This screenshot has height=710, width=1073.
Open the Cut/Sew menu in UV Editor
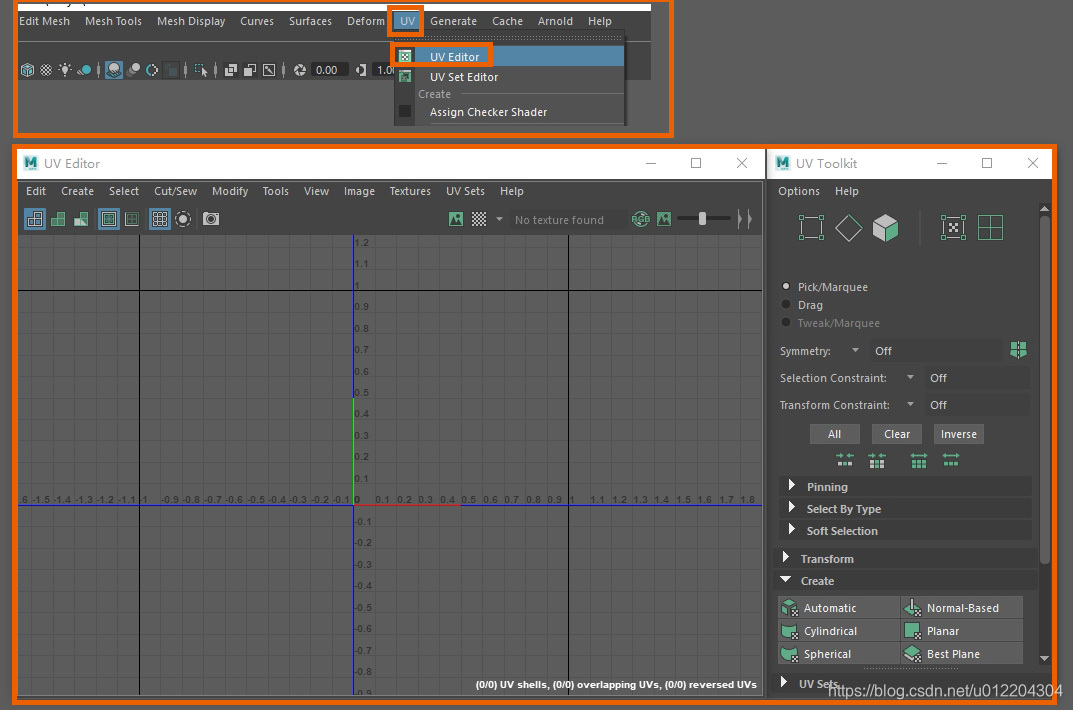[x=175, y=191]
